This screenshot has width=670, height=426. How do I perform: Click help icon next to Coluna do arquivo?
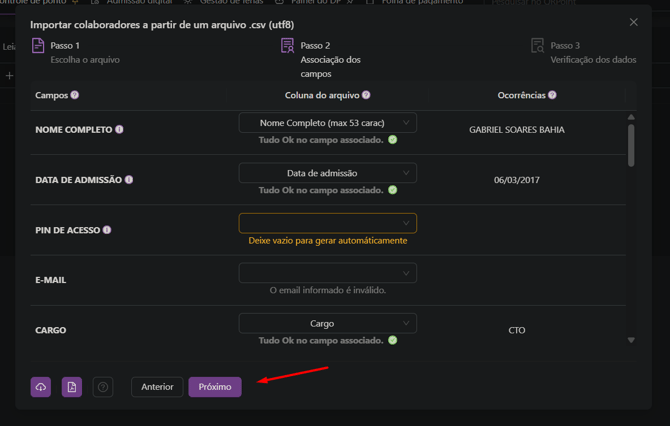[366, 95]
